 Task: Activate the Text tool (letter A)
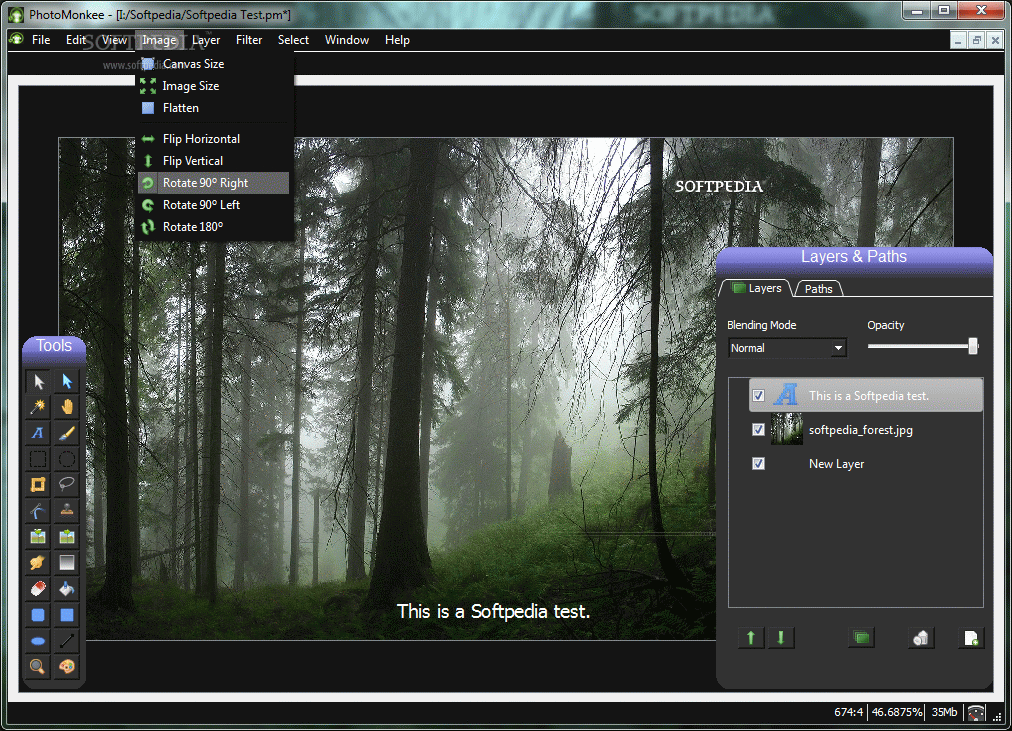point(38,433)
